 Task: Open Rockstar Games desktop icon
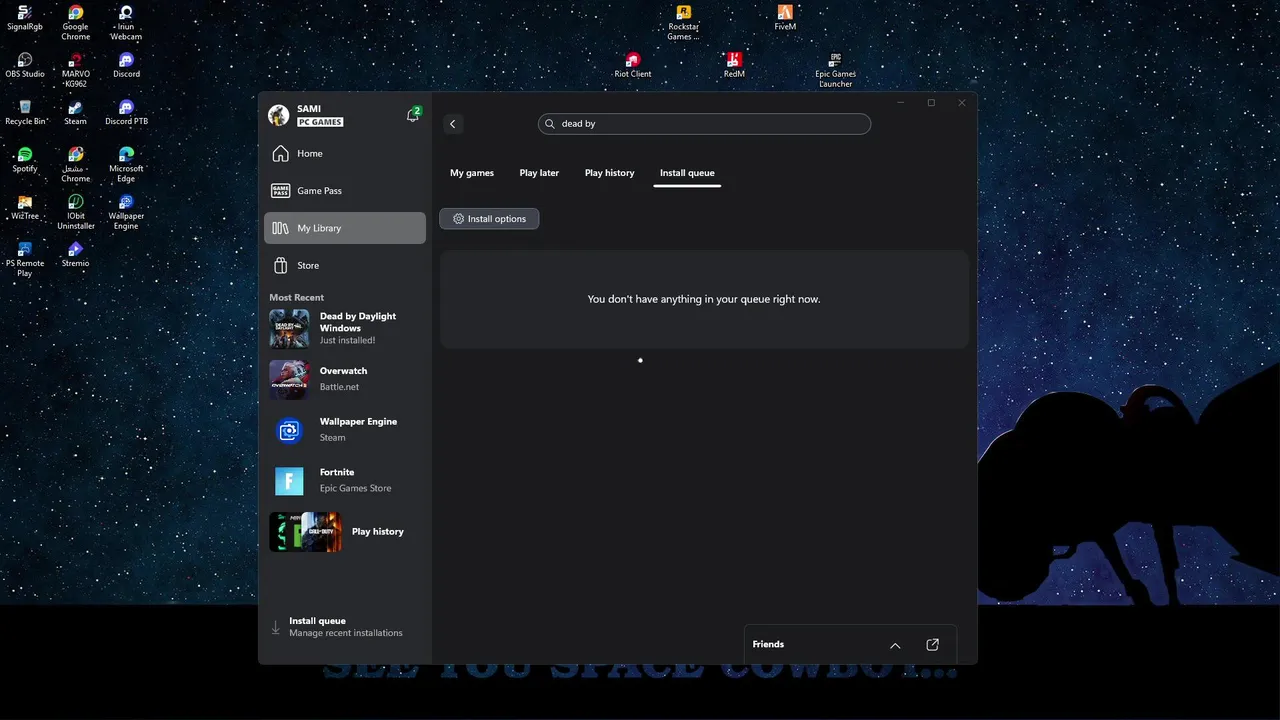point(683,22)
